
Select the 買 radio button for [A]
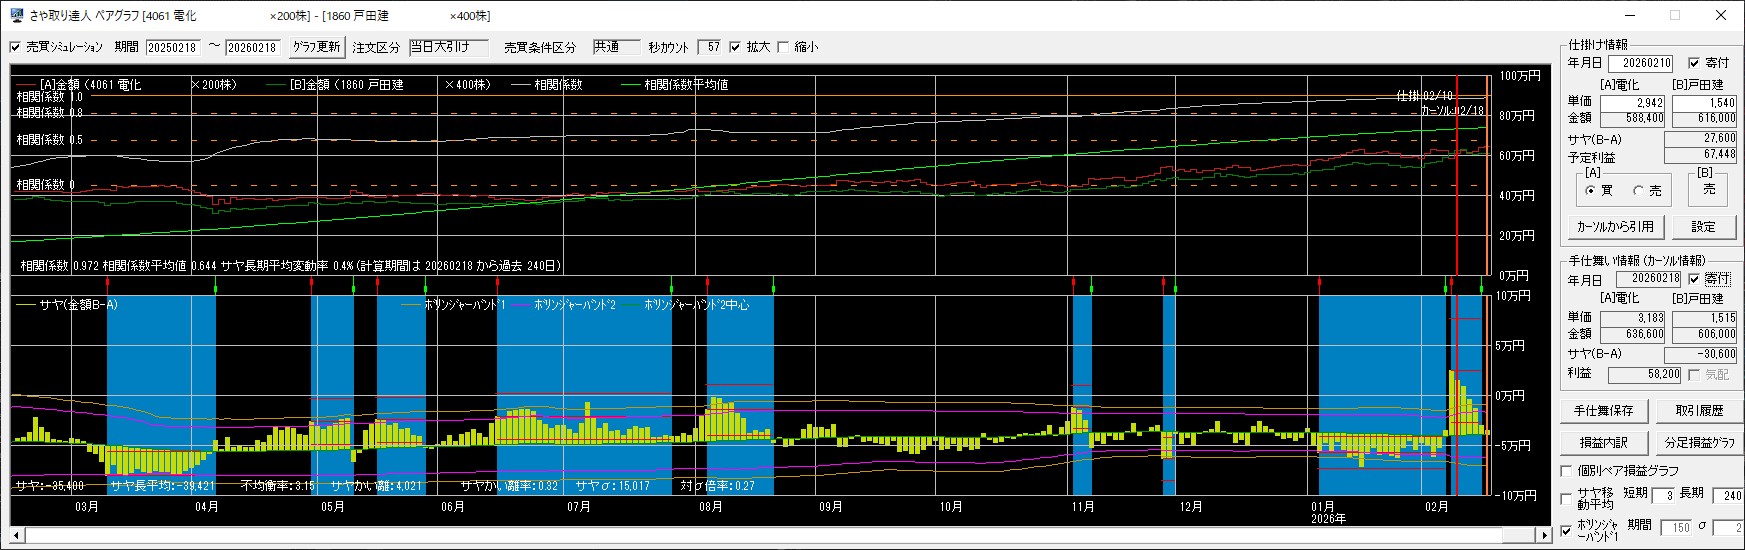(1591, 191)
